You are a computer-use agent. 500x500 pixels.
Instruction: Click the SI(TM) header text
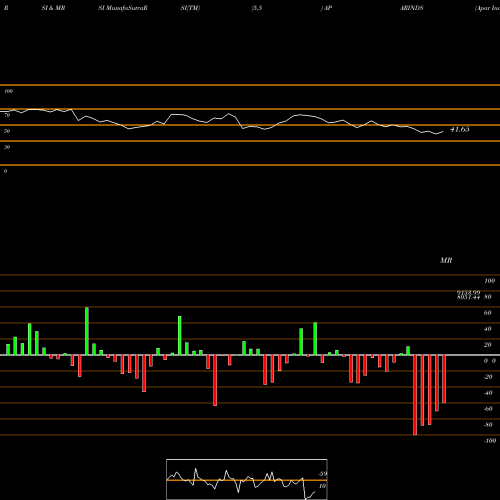[190, 8]
